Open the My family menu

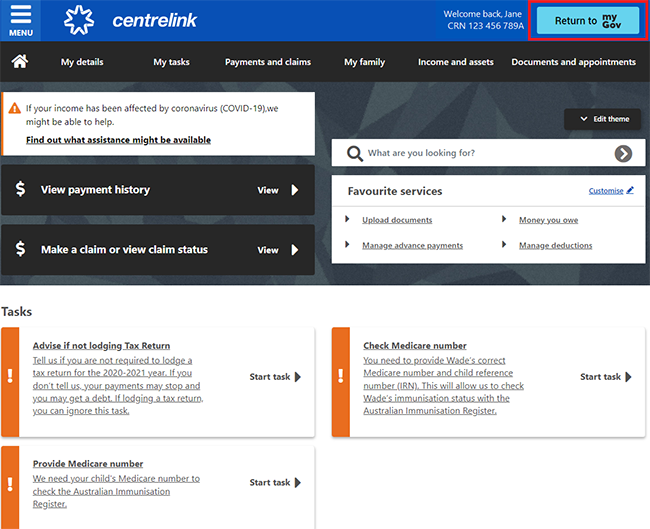pos(364,62)
